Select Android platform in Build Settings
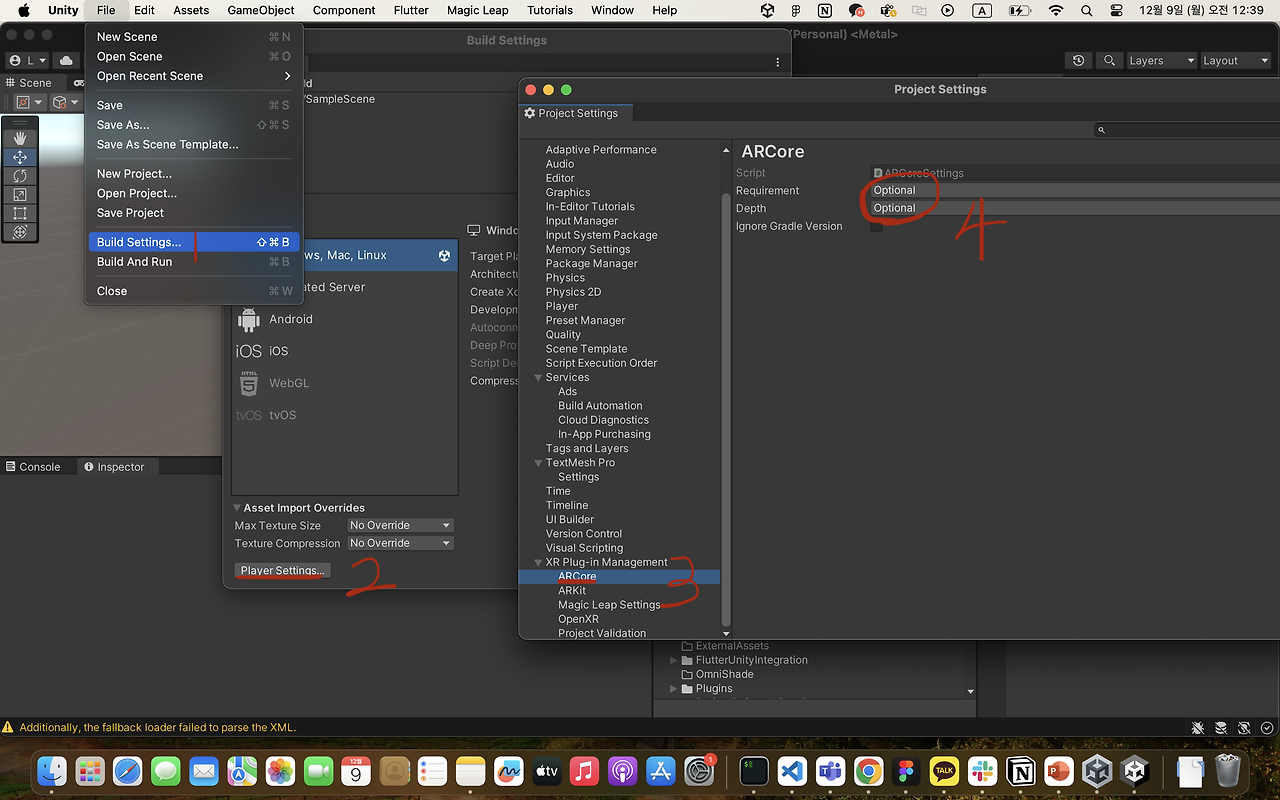The image size is (1280, 800). (345, 319)
